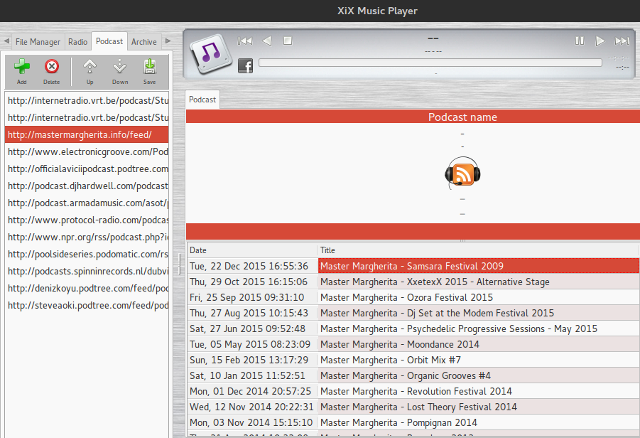Select the poolsideseries.podomatic.com feed
Image resolution: width=640 pixels, height=438 pixels.
[87, 254]
